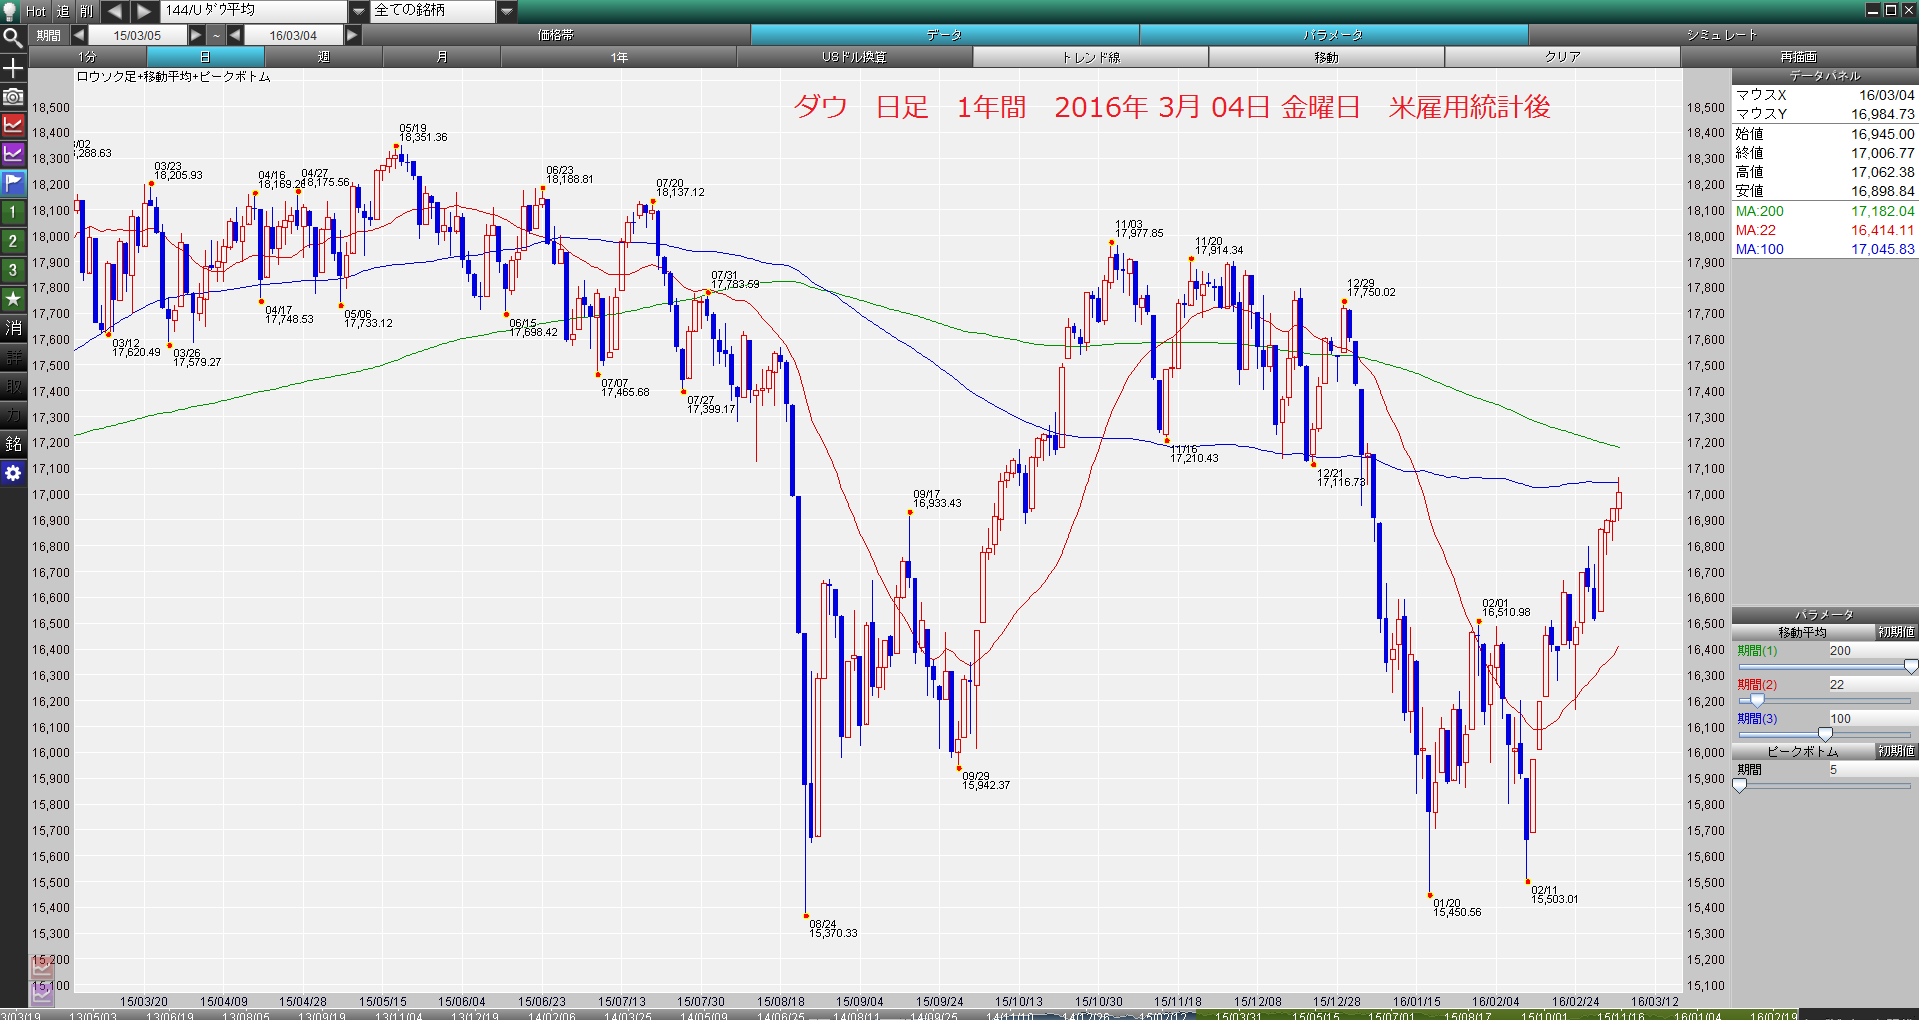1919x1020 pixels.
Task: Click the 詳 detail sidebar button
Action: point(12,357)
